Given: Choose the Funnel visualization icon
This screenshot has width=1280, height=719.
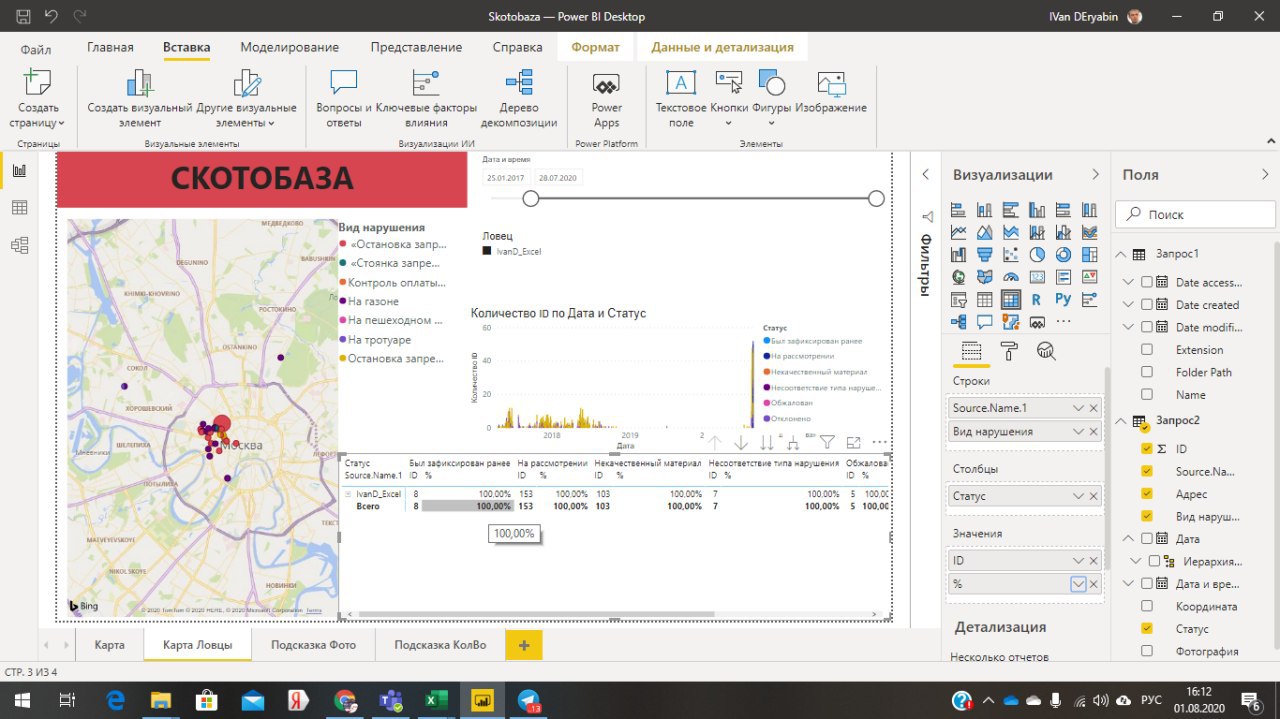Looking at the screenshot, I should 985,254.
